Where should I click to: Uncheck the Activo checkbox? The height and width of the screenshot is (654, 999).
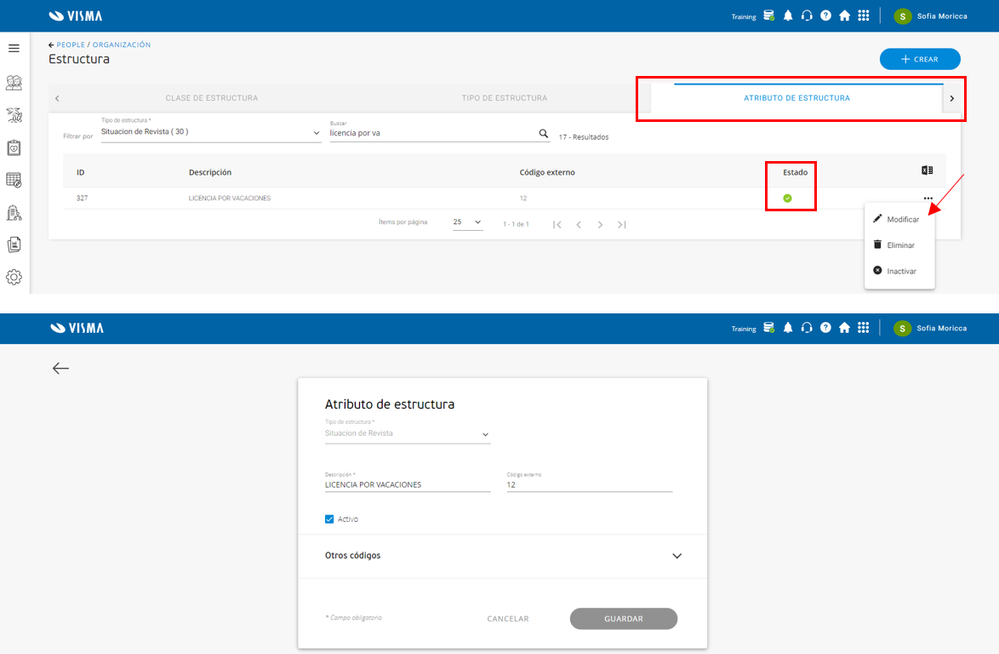(x=329, y=519)
